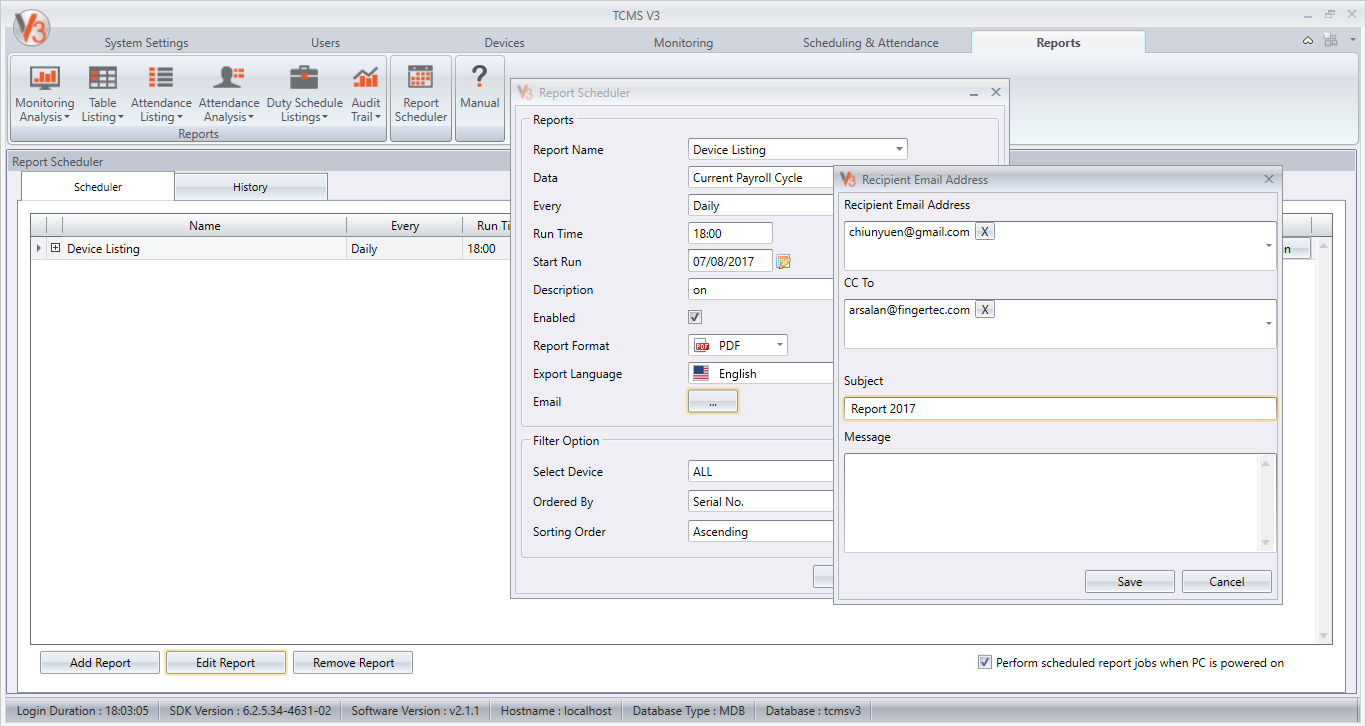Screen dimensions: 1366x726
Task: Switch to the Reports ribbon tab
Action: (x=1058, y=42)
